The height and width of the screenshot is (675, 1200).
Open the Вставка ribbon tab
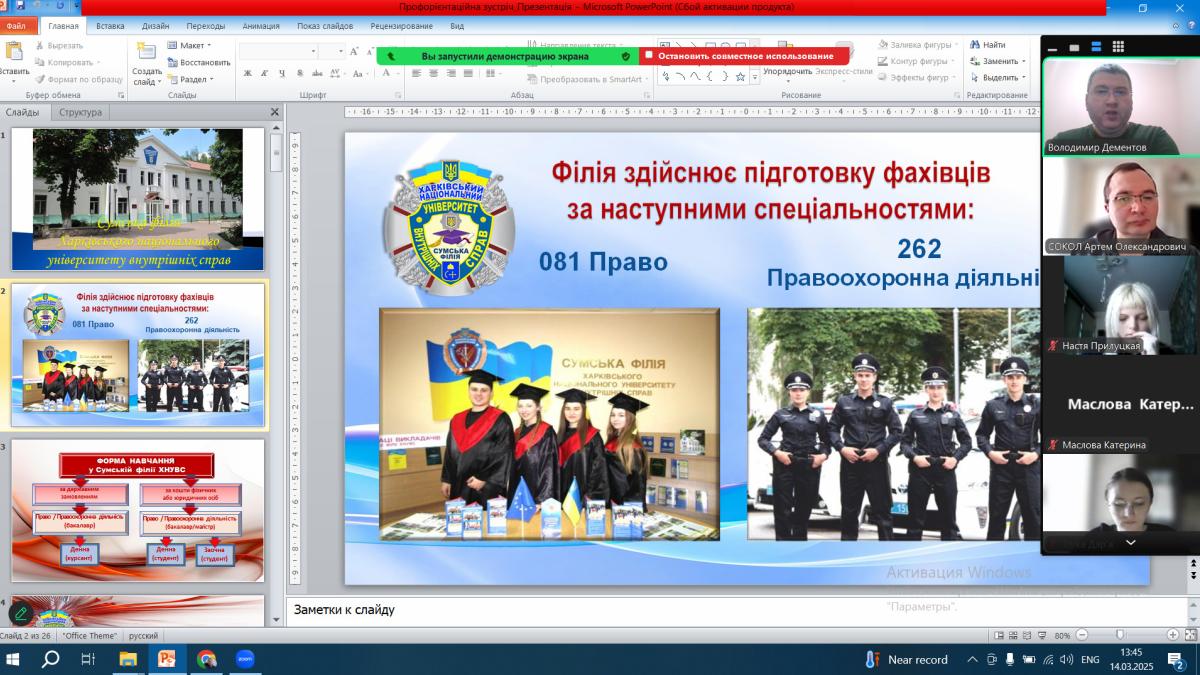(110, 26)
